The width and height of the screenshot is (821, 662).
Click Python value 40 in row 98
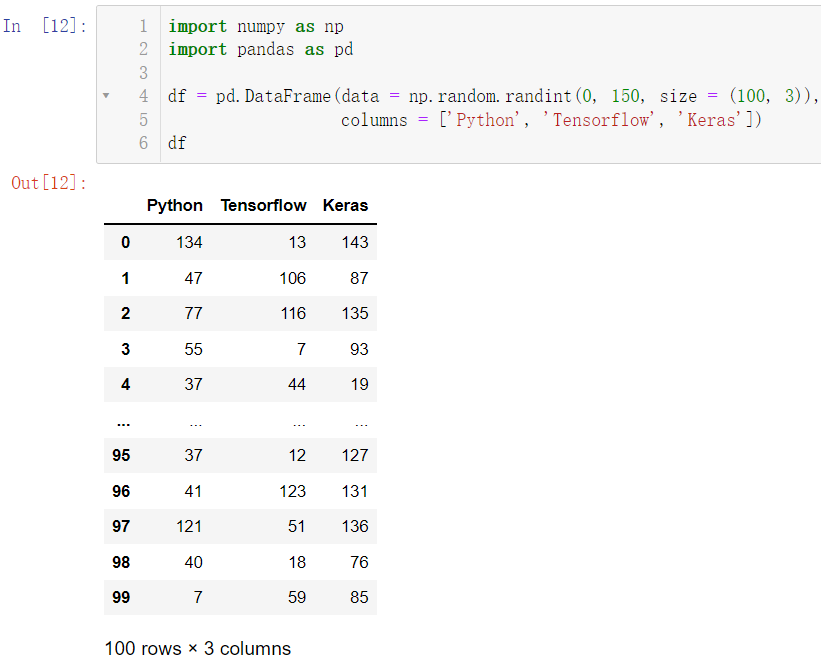[193, 562]
